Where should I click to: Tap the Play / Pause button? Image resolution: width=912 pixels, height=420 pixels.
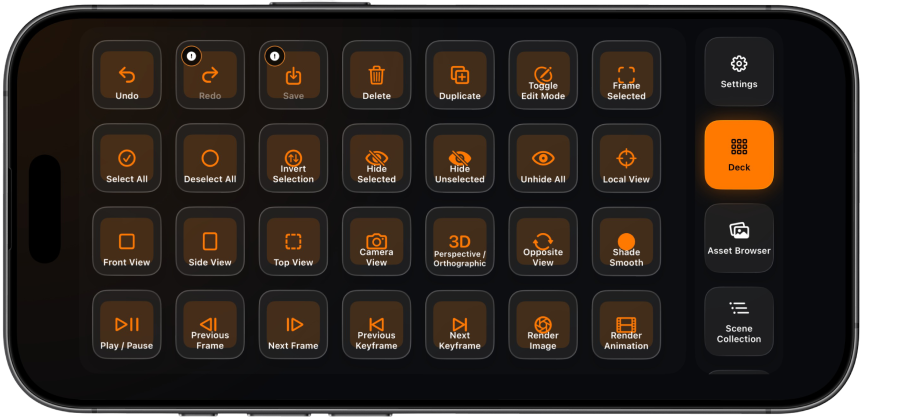(127, 324)
